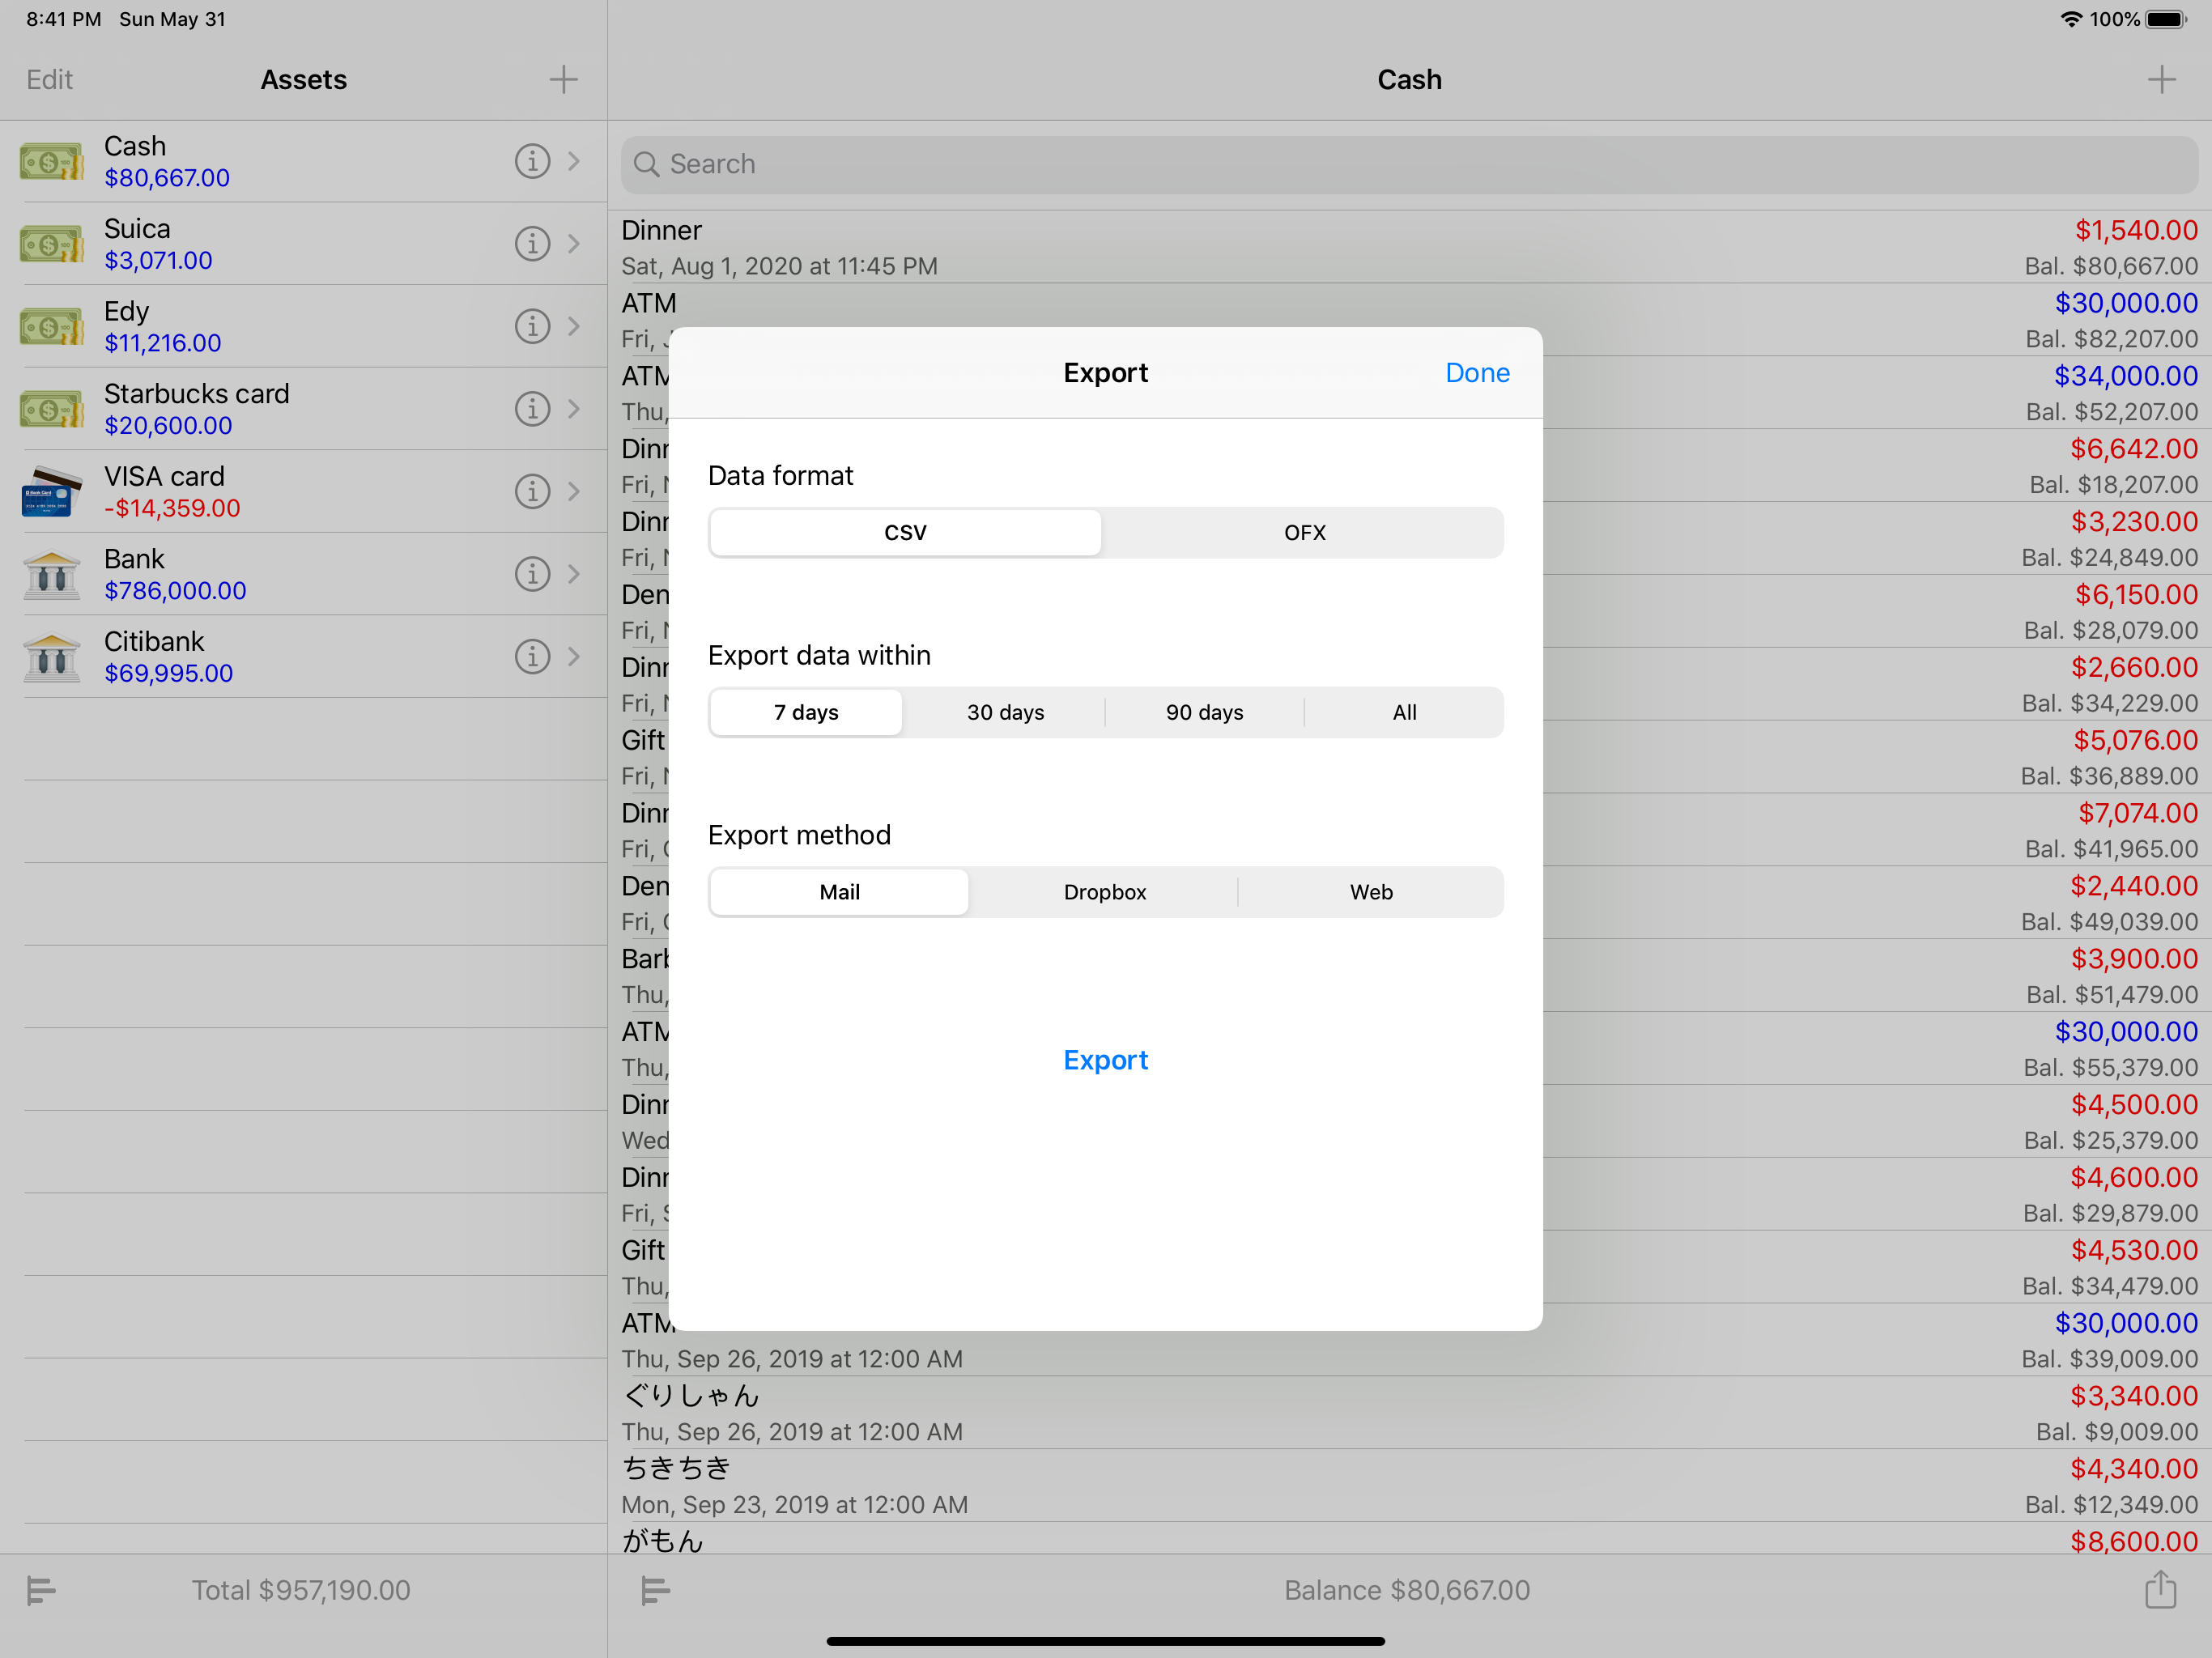Tap the Suica money icon
The width and height of the screenshot is (2212, 1658).
click(51, 244)
